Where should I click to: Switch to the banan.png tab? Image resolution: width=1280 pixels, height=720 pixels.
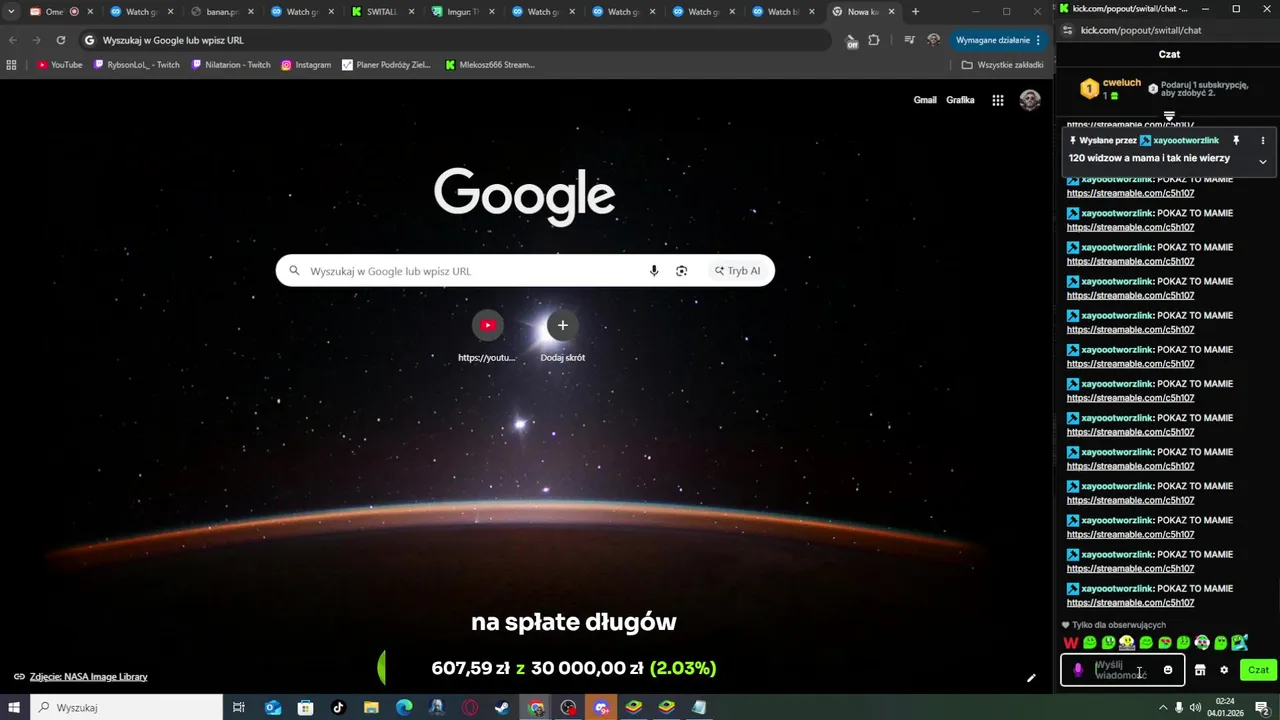224,12
